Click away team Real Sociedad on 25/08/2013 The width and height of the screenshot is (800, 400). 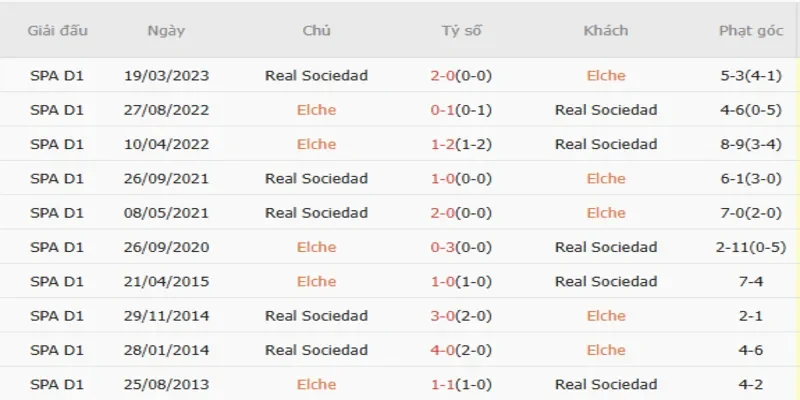606,384
